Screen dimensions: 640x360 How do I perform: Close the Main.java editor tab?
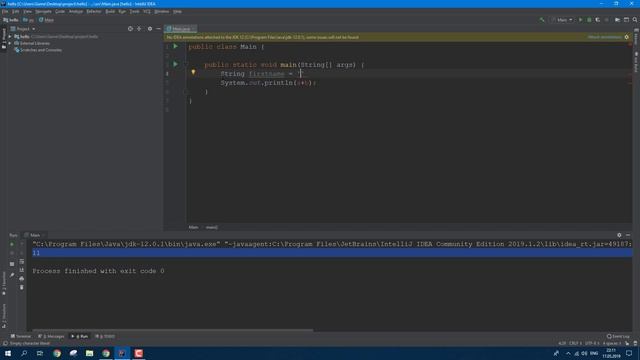pyautogui.click(x=193, y=29)
